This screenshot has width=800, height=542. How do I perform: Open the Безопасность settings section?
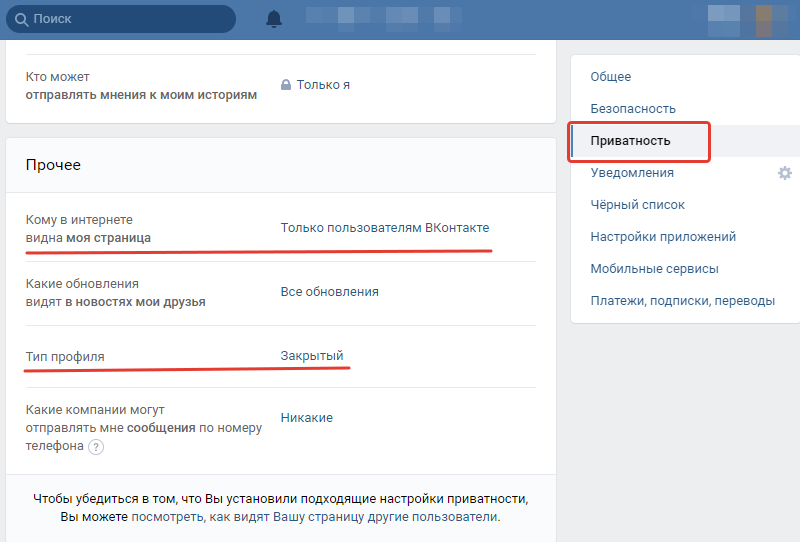(633, 109)
